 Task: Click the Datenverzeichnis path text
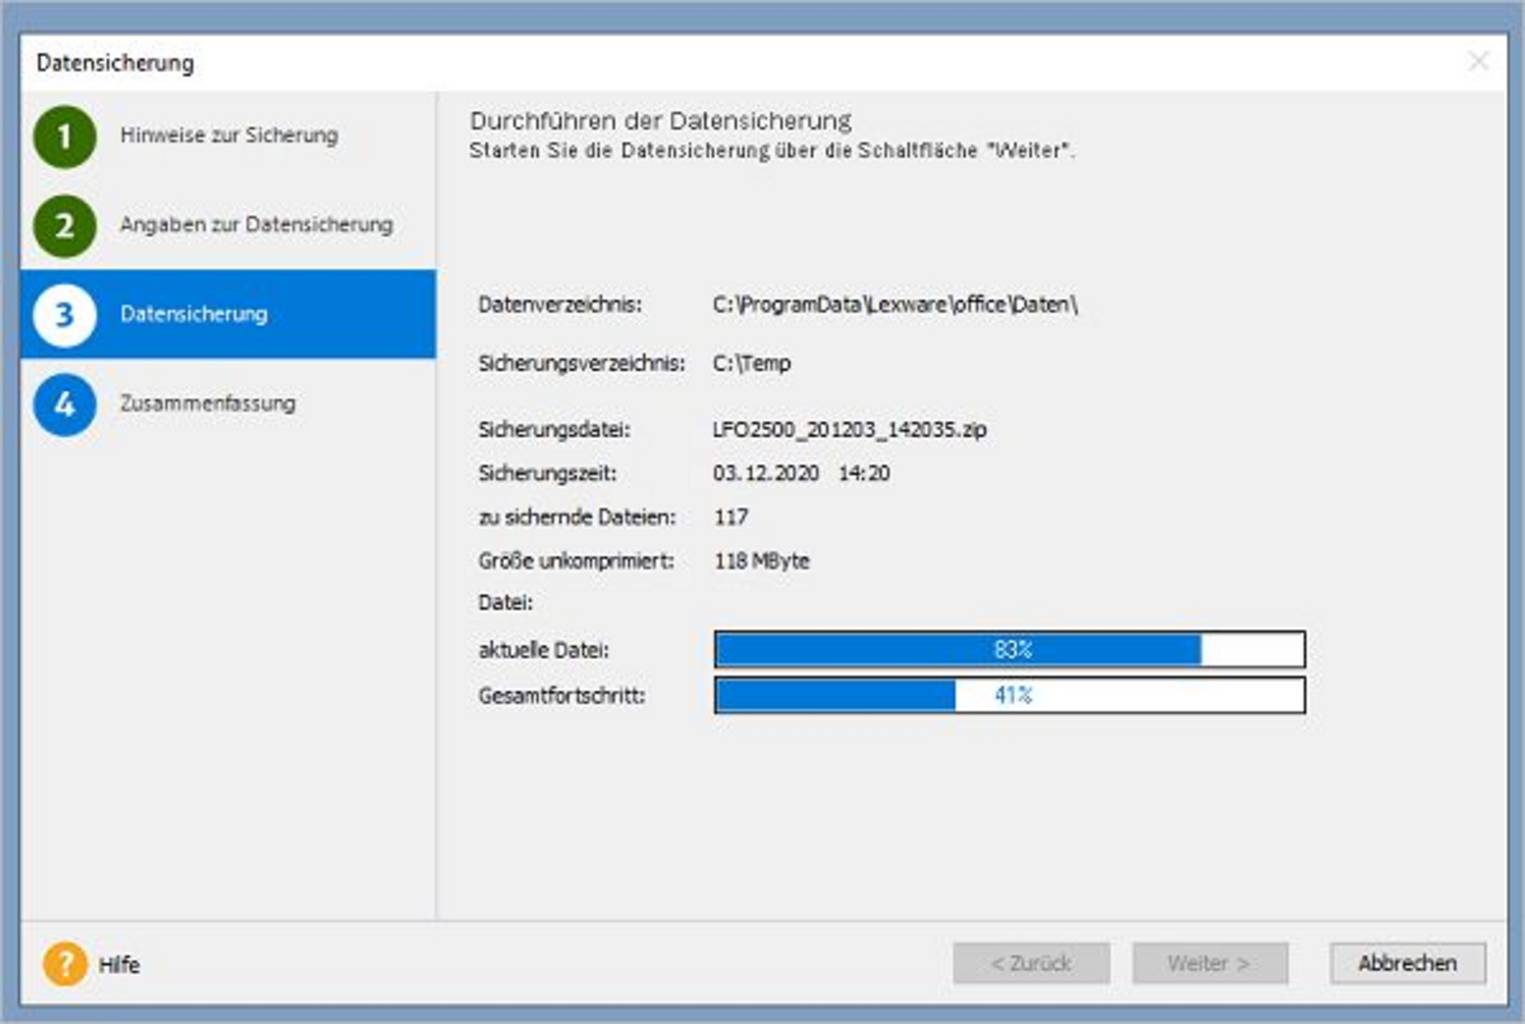895,305
